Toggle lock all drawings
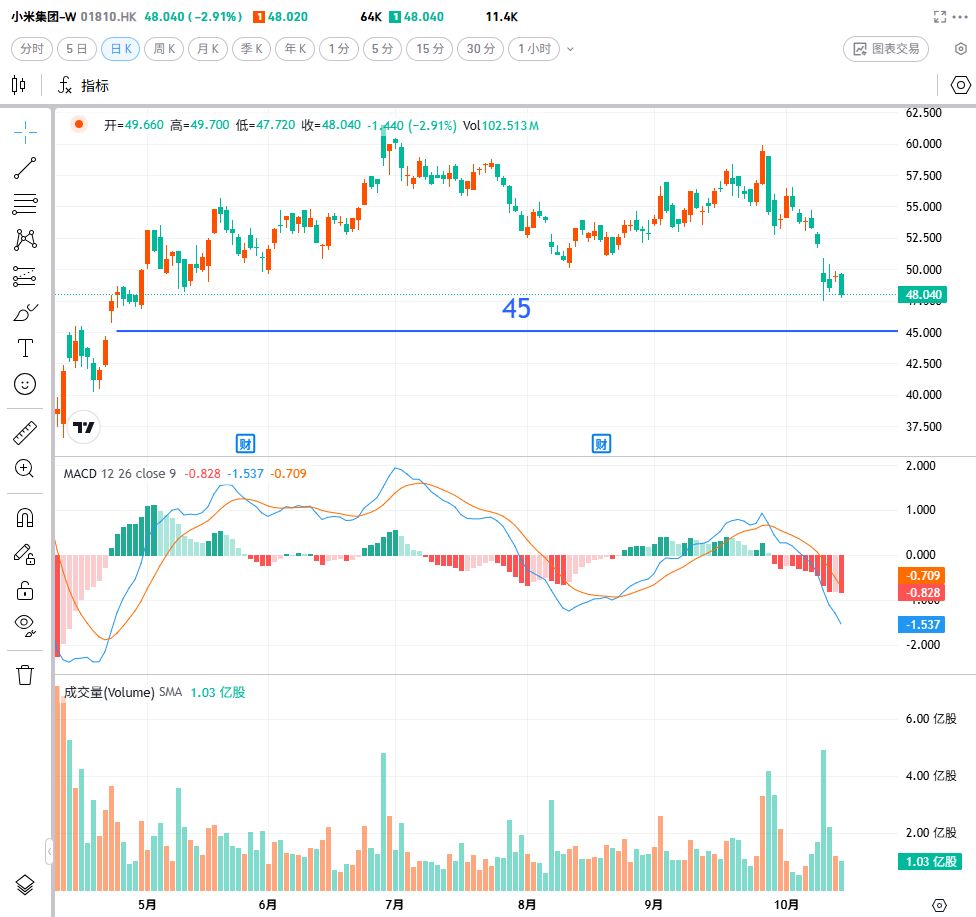 click(x=25, y=590)
